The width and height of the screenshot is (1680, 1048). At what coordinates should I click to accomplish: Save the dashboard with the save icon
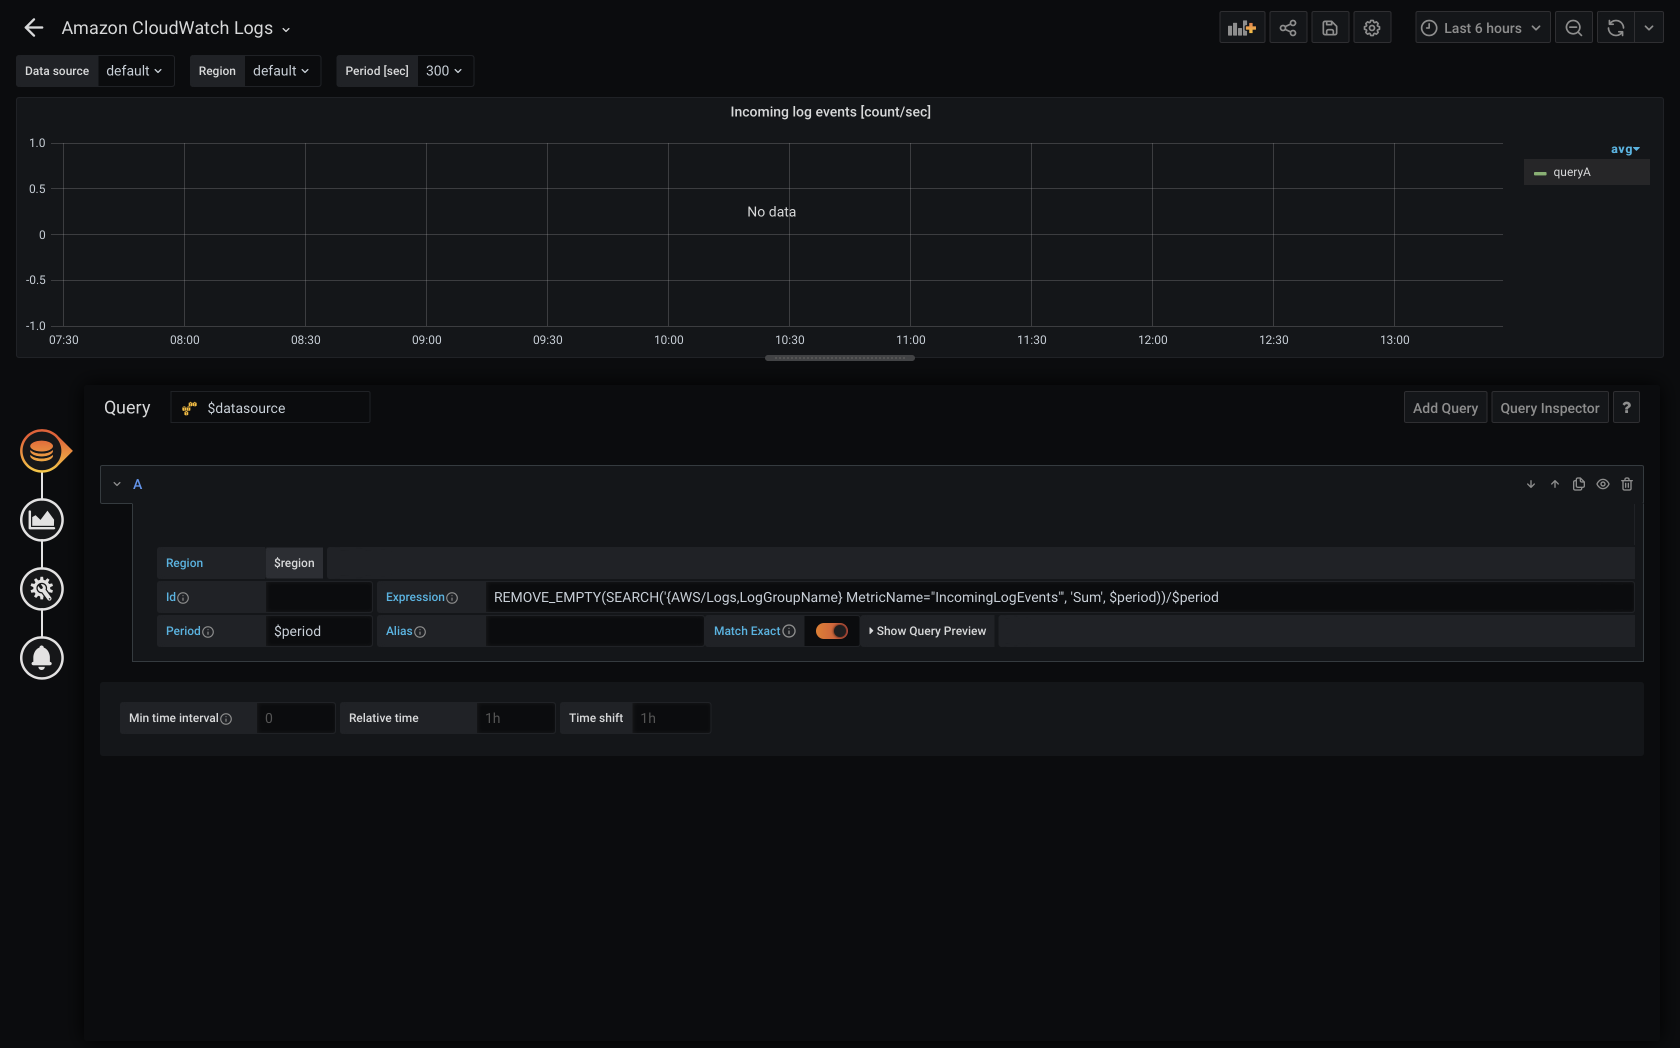[x=1330, y=27]
